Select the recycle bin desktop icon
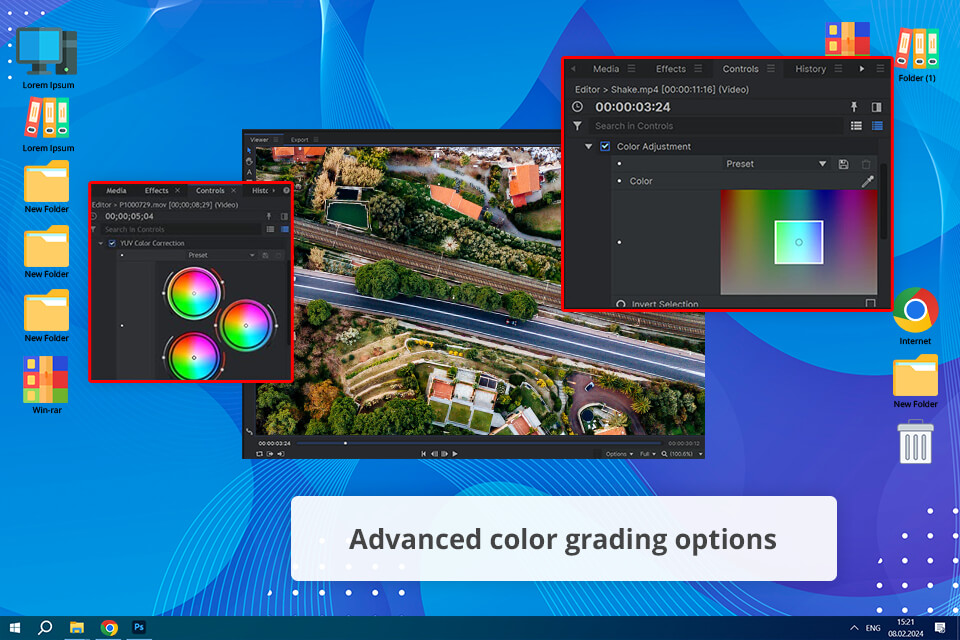This screenshot has height=640, width=960. [x=915, y=442]
